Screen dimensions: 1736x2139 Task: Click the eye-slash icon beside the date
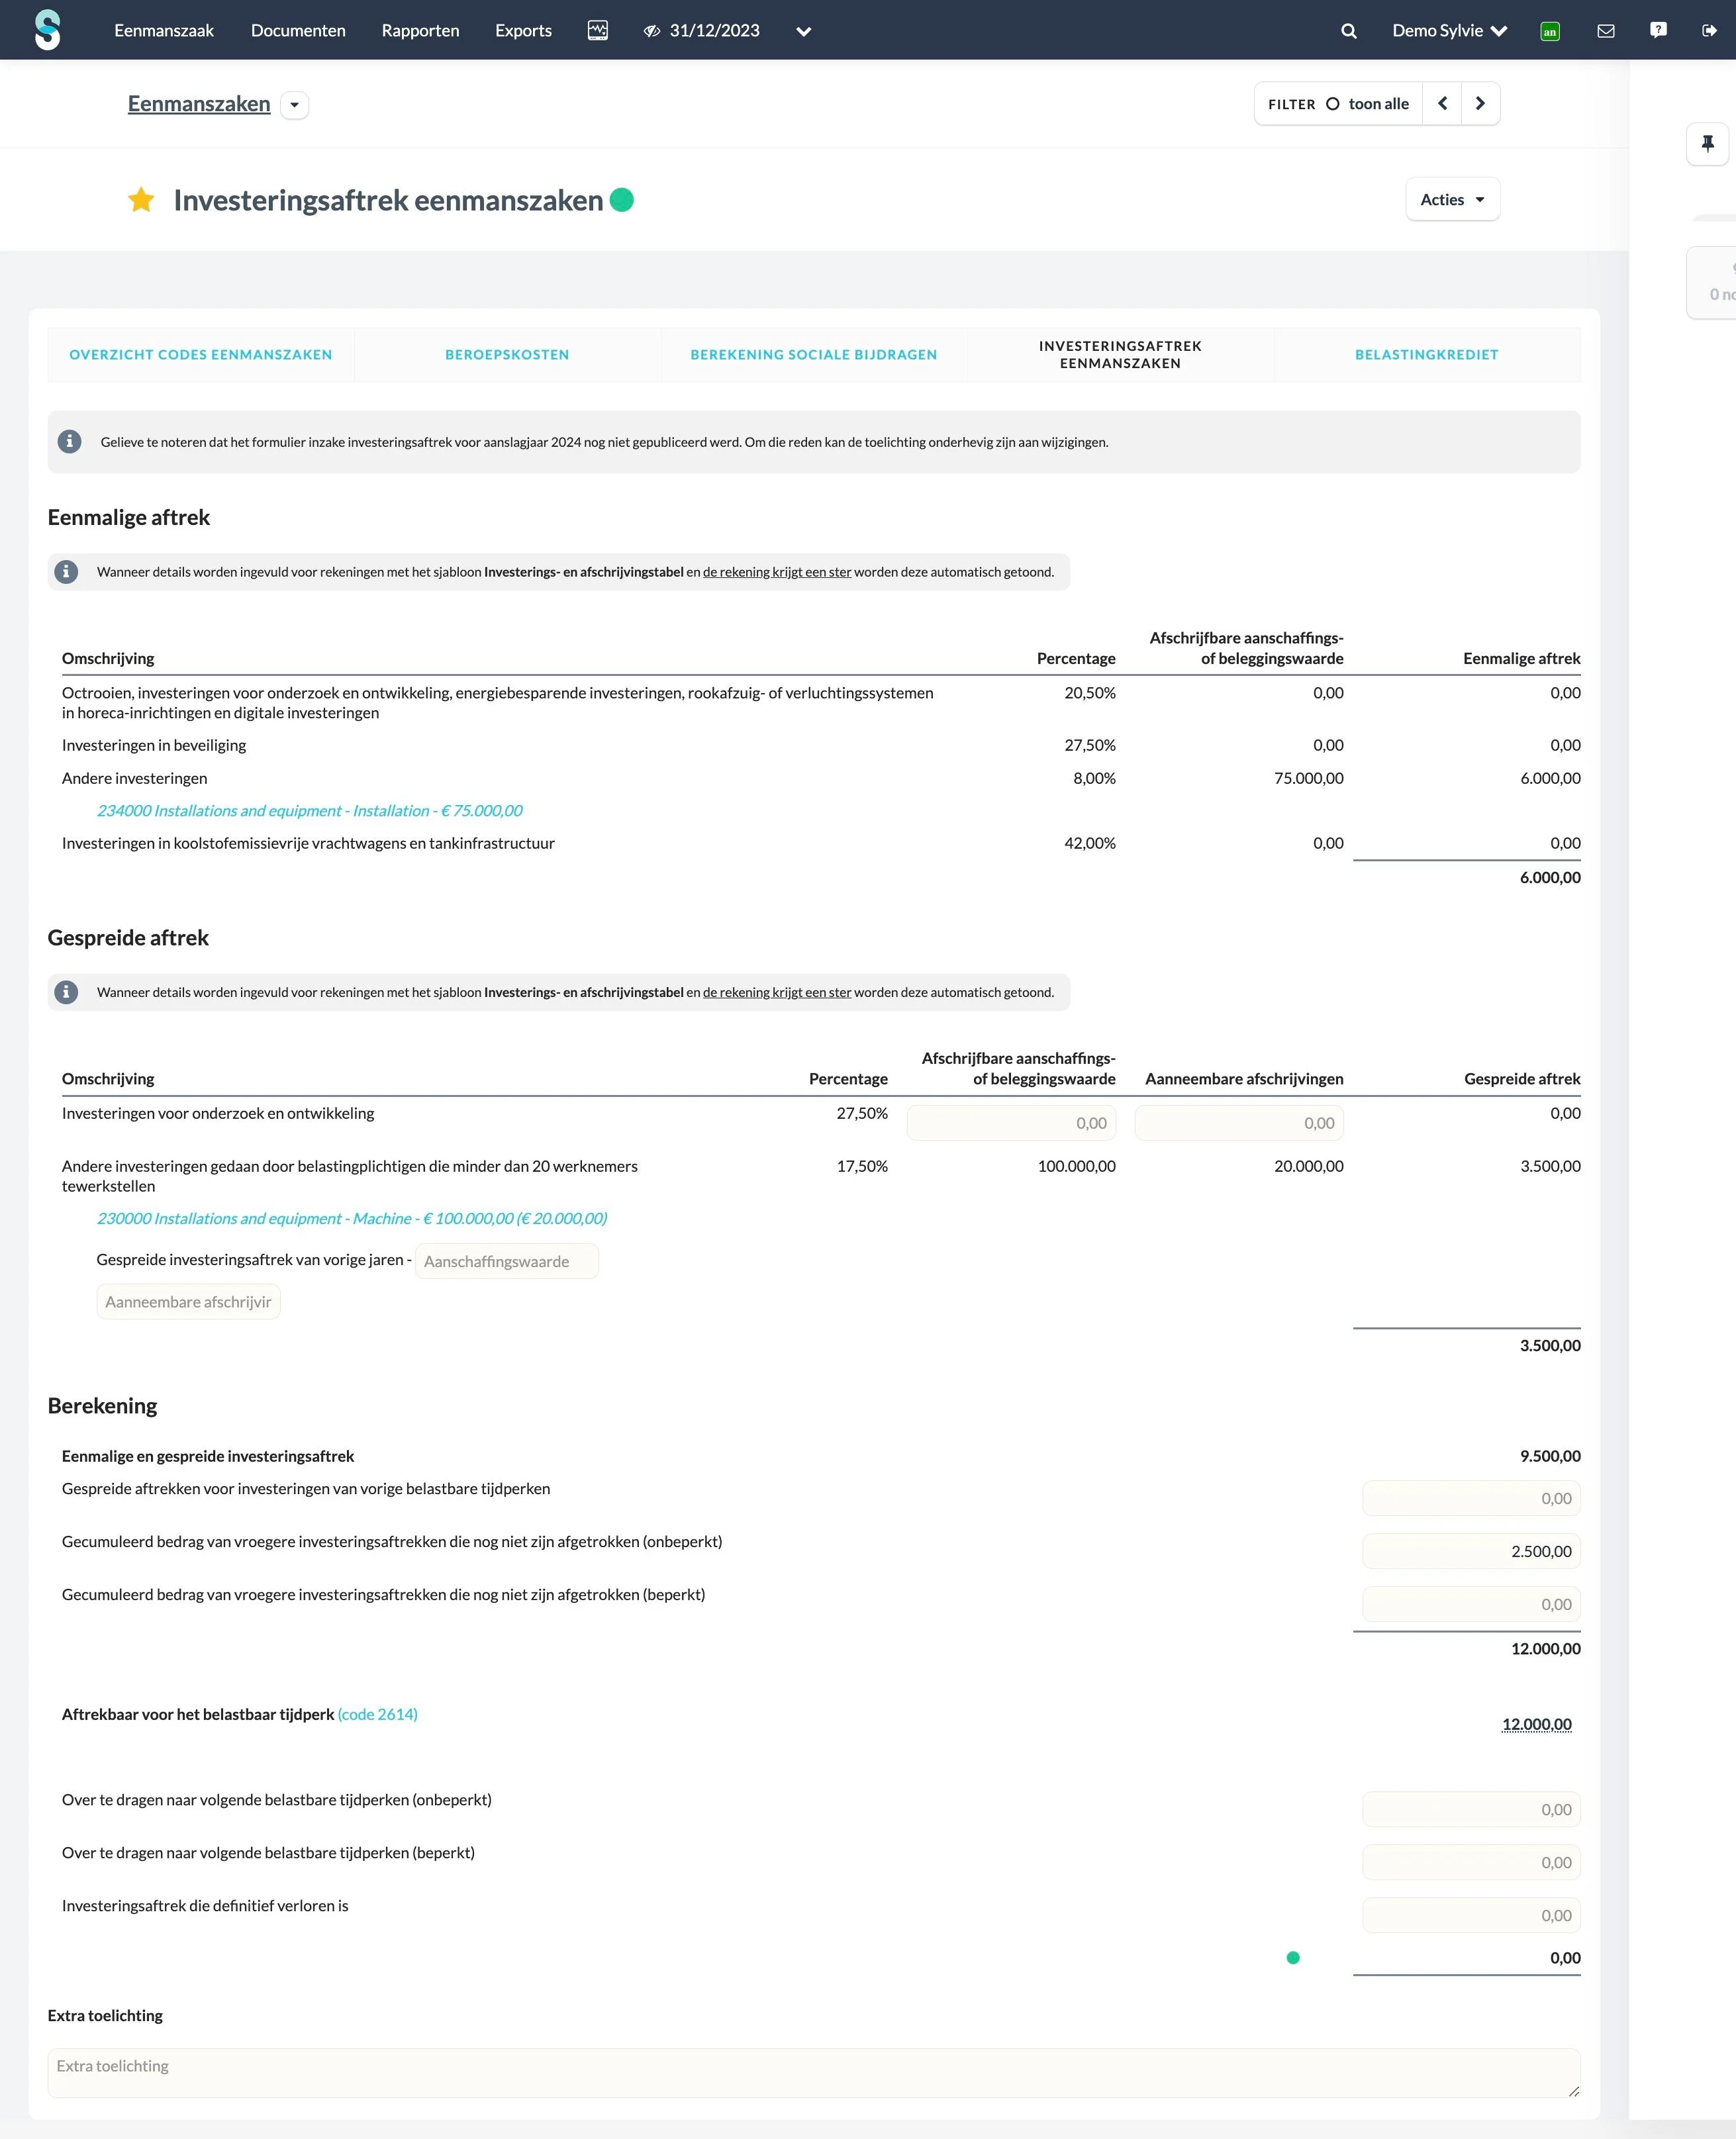652,31
